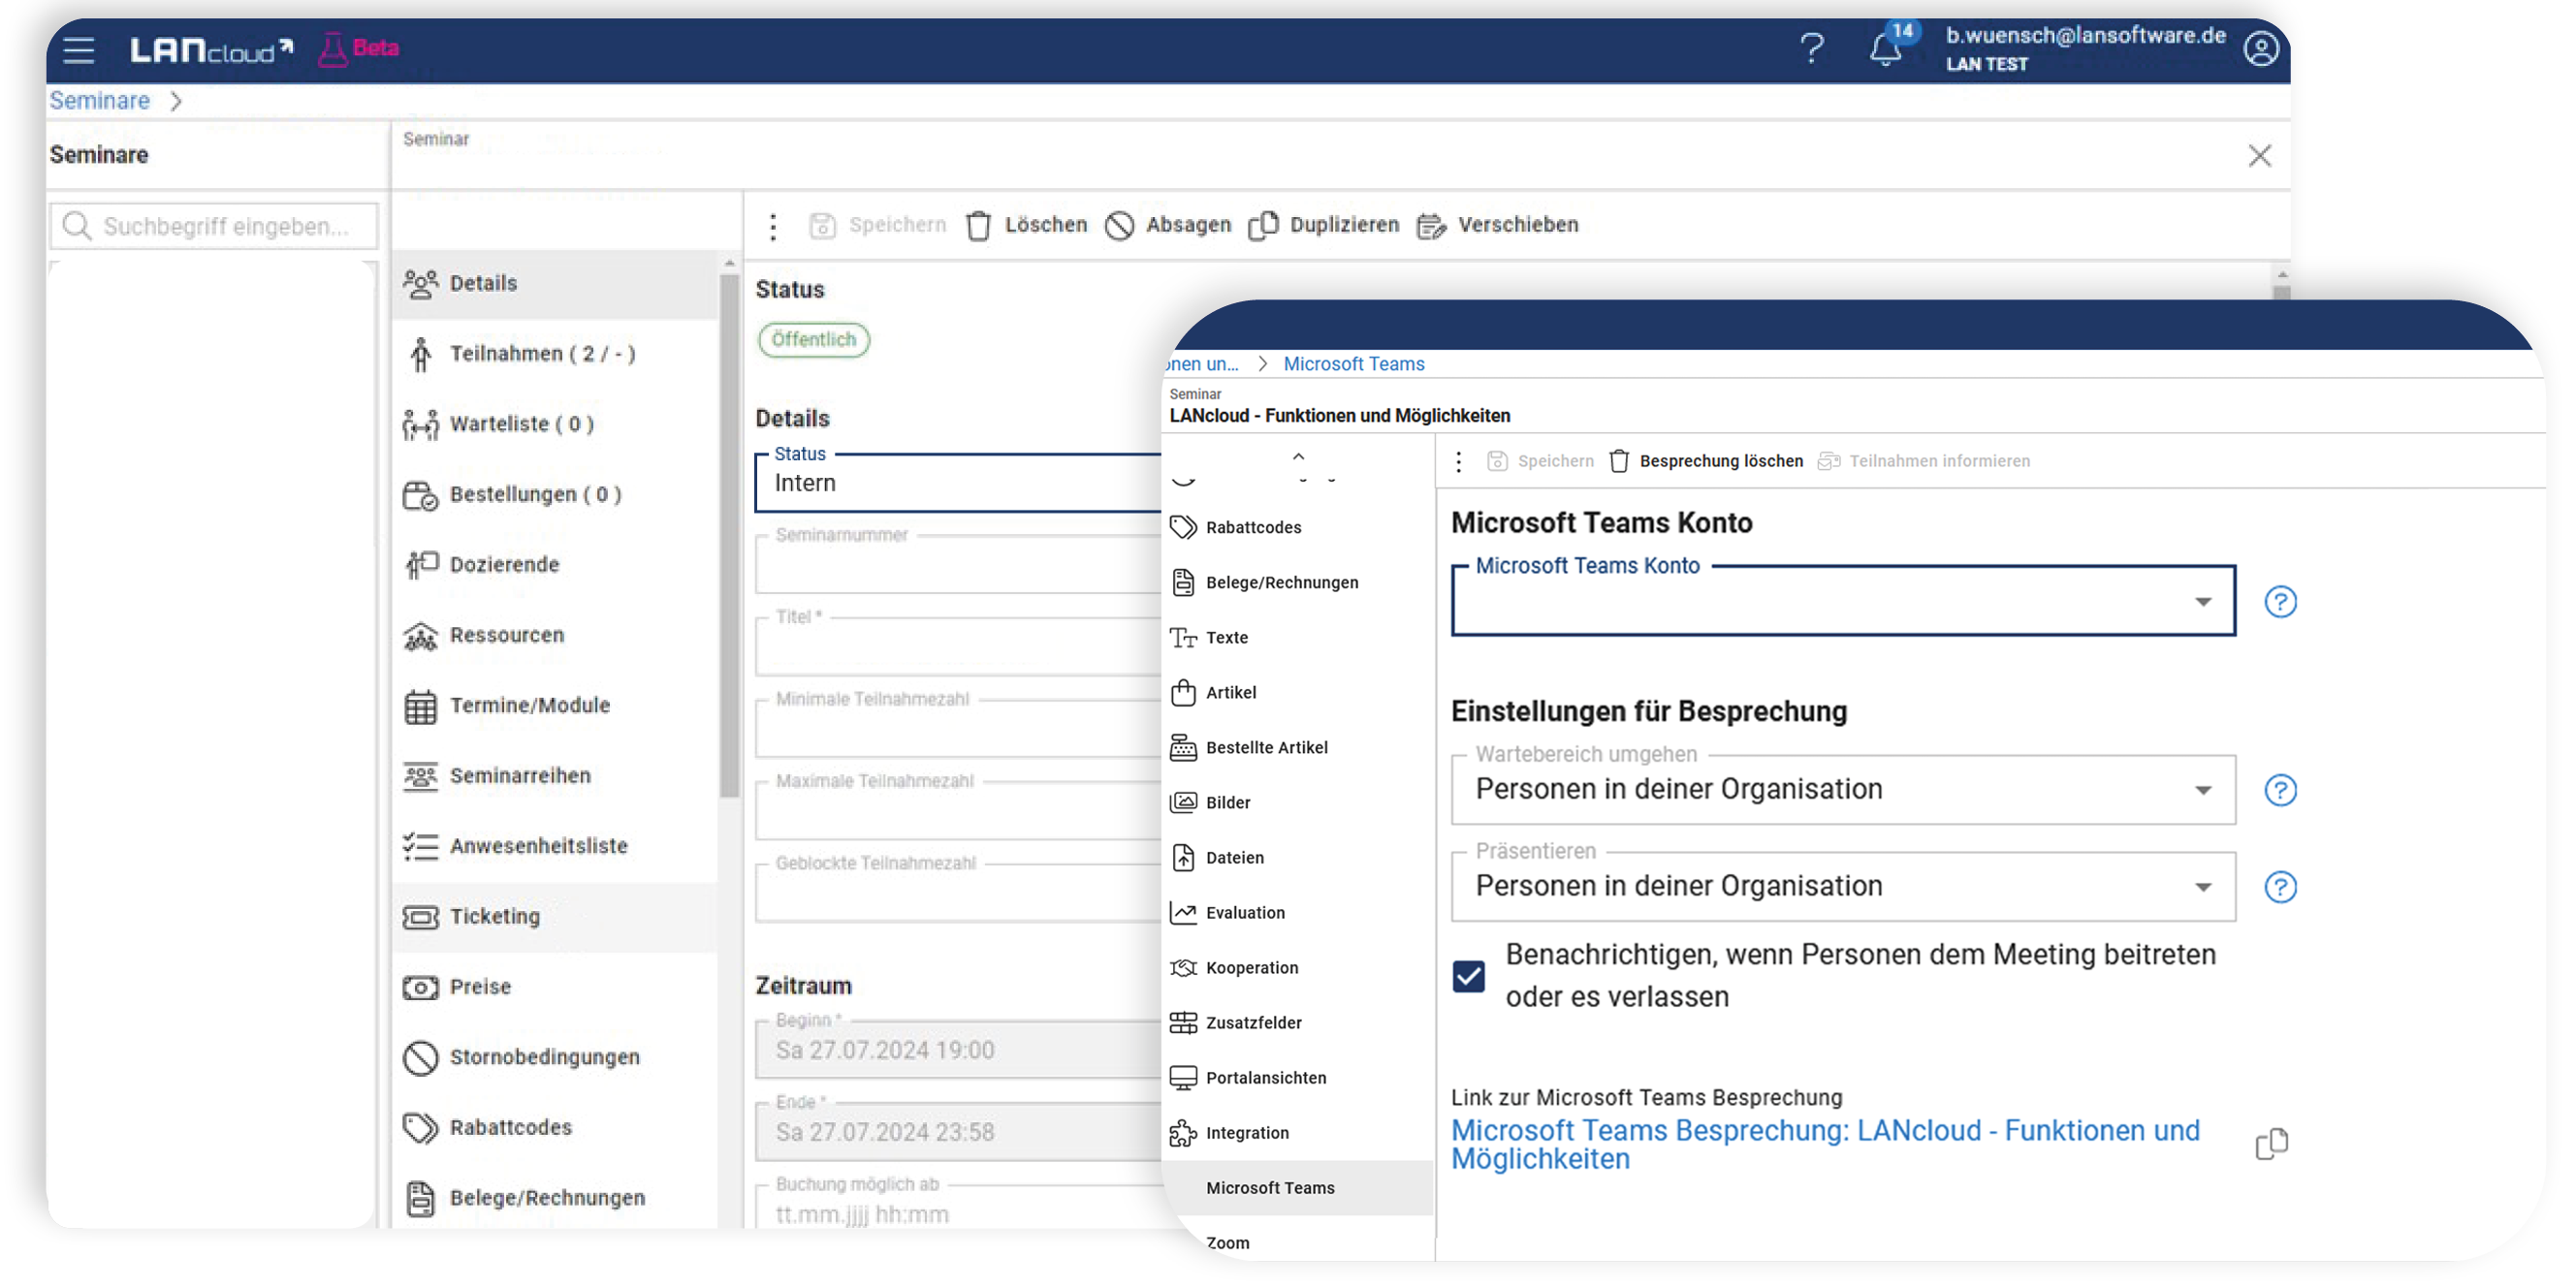Click the Speichern disk icon in Seminar toolbar

point(822,226)
